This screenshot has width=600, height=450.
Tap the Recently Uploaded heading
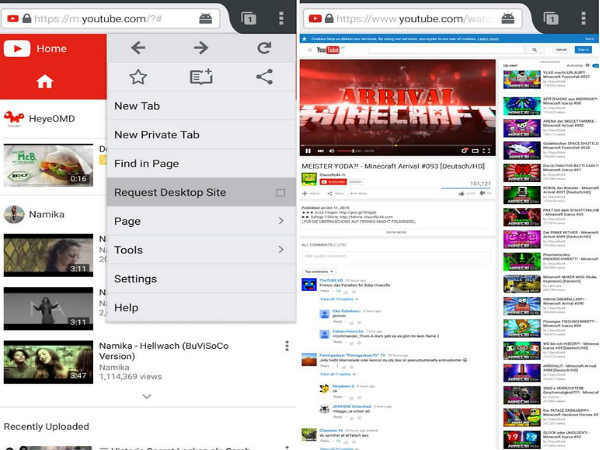pyautogui.click(x=46, y=426)
